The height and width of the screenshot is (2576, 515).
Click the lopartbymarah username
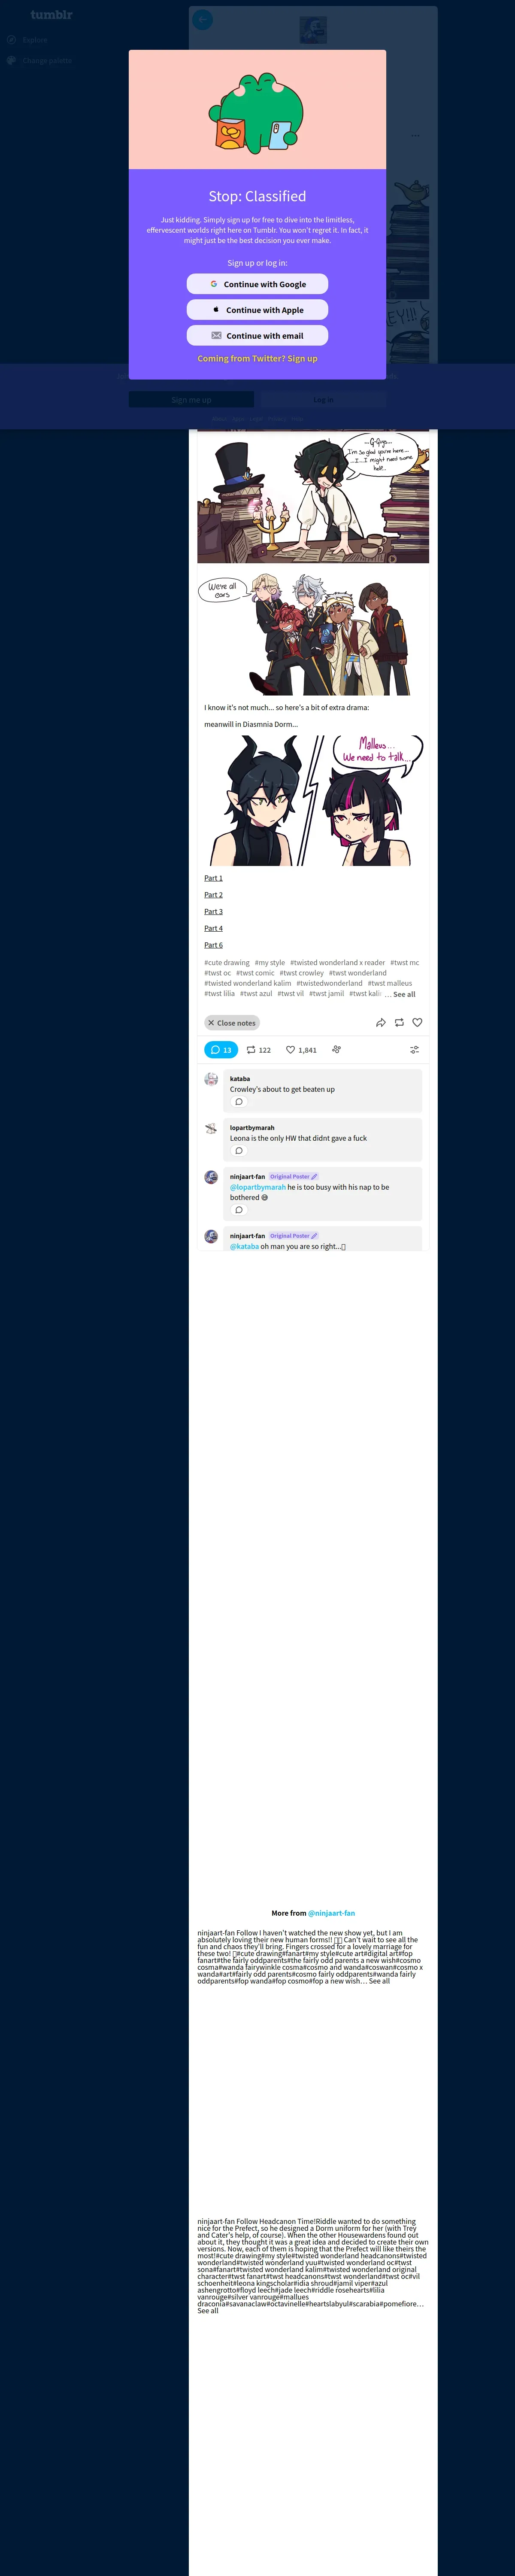(252, 1128)
